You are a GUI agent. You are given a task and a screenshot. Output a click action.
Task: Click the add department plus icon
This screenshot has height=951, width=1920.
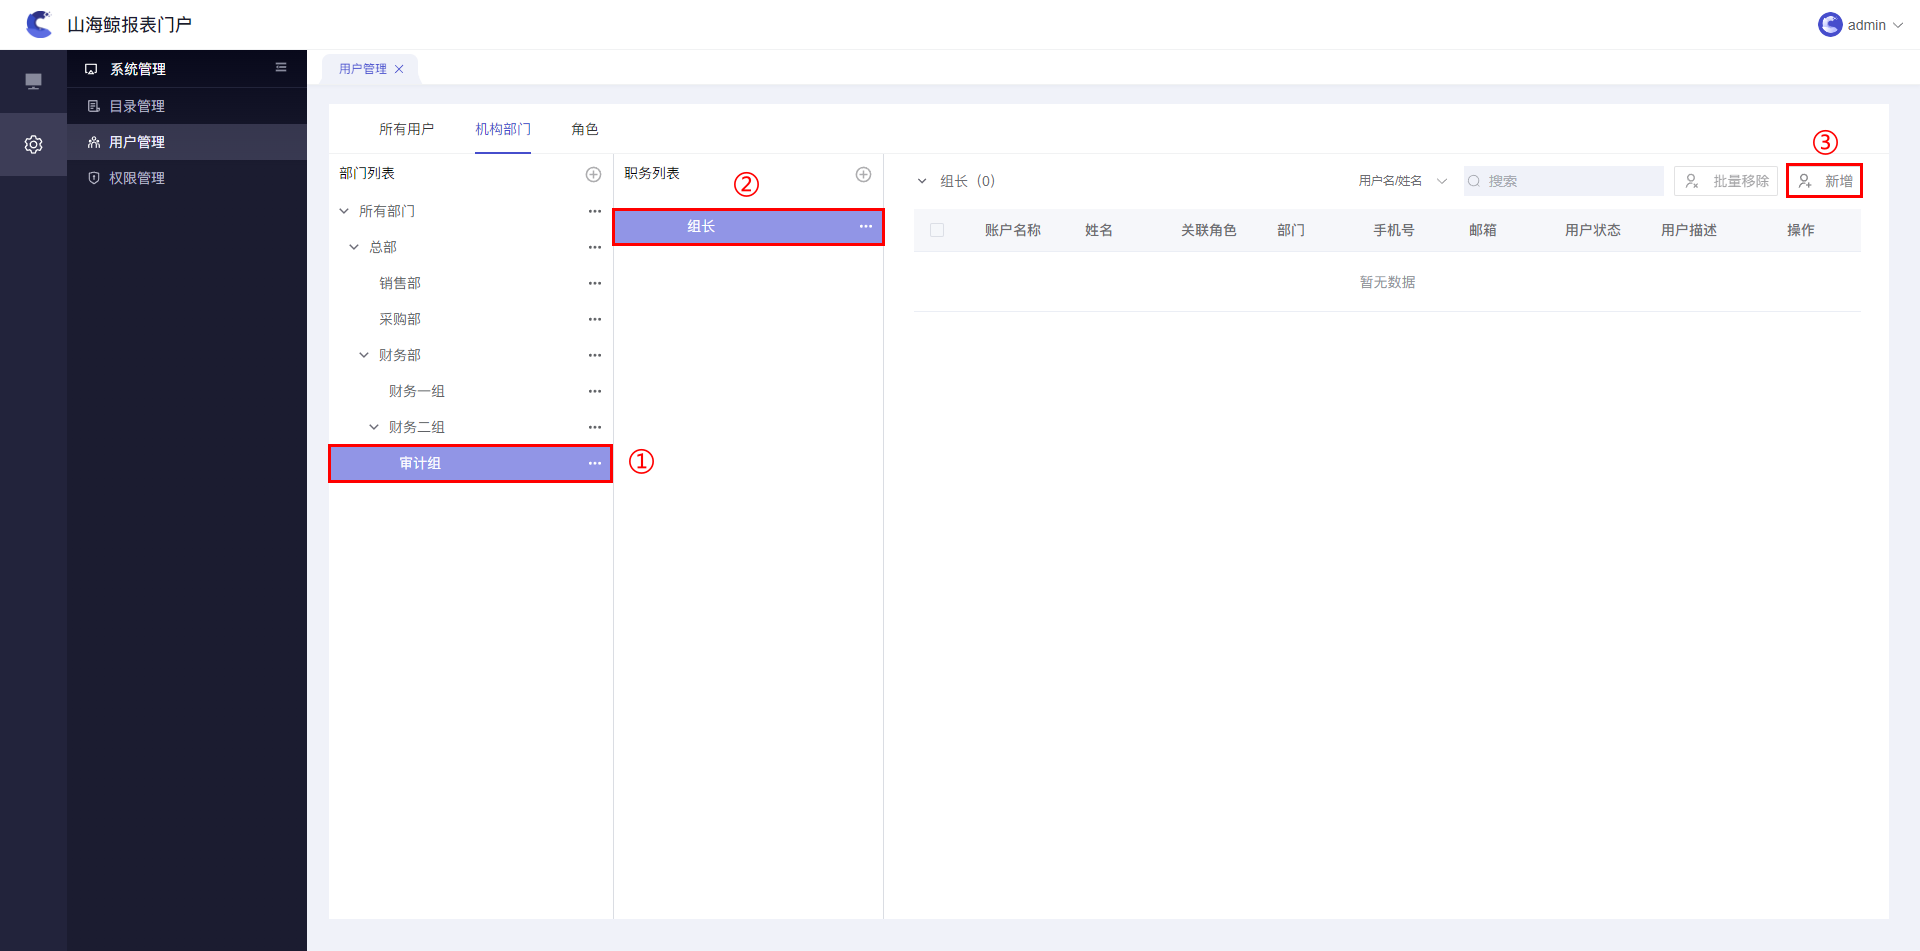pos(593,175)
